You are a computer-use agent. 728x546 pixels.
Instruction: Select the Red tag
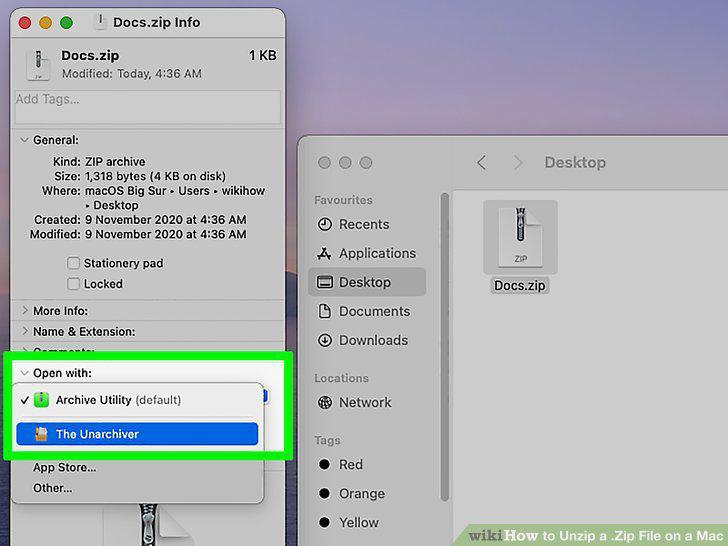coord(342,464)
